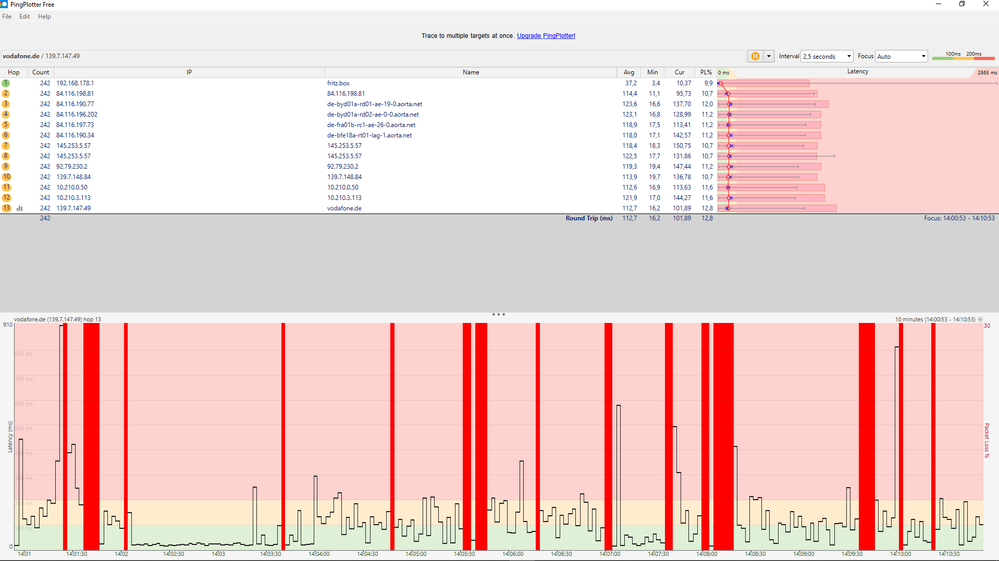
Task: Follow the Upgrade PingPlotter! link
Action: pyautogui.click(x=546, y=35)
